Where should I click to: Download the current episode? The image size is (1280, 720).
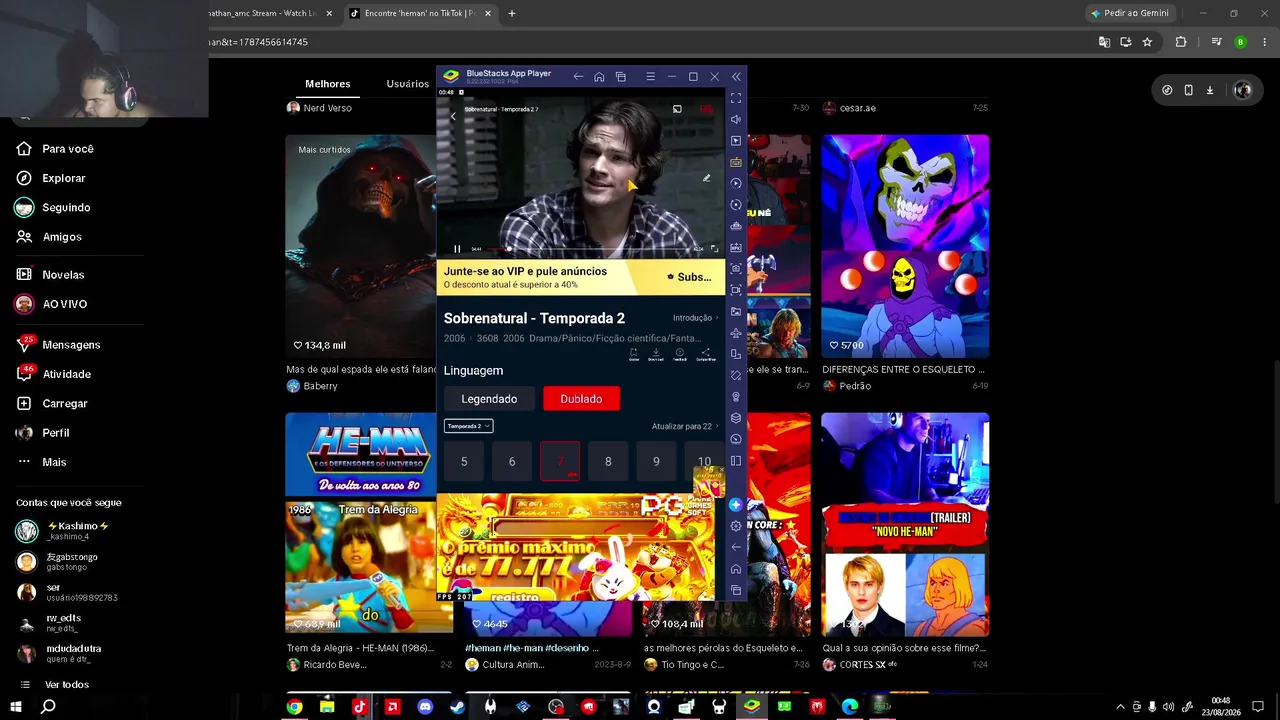pyautogui.click(x=656, y=354)
